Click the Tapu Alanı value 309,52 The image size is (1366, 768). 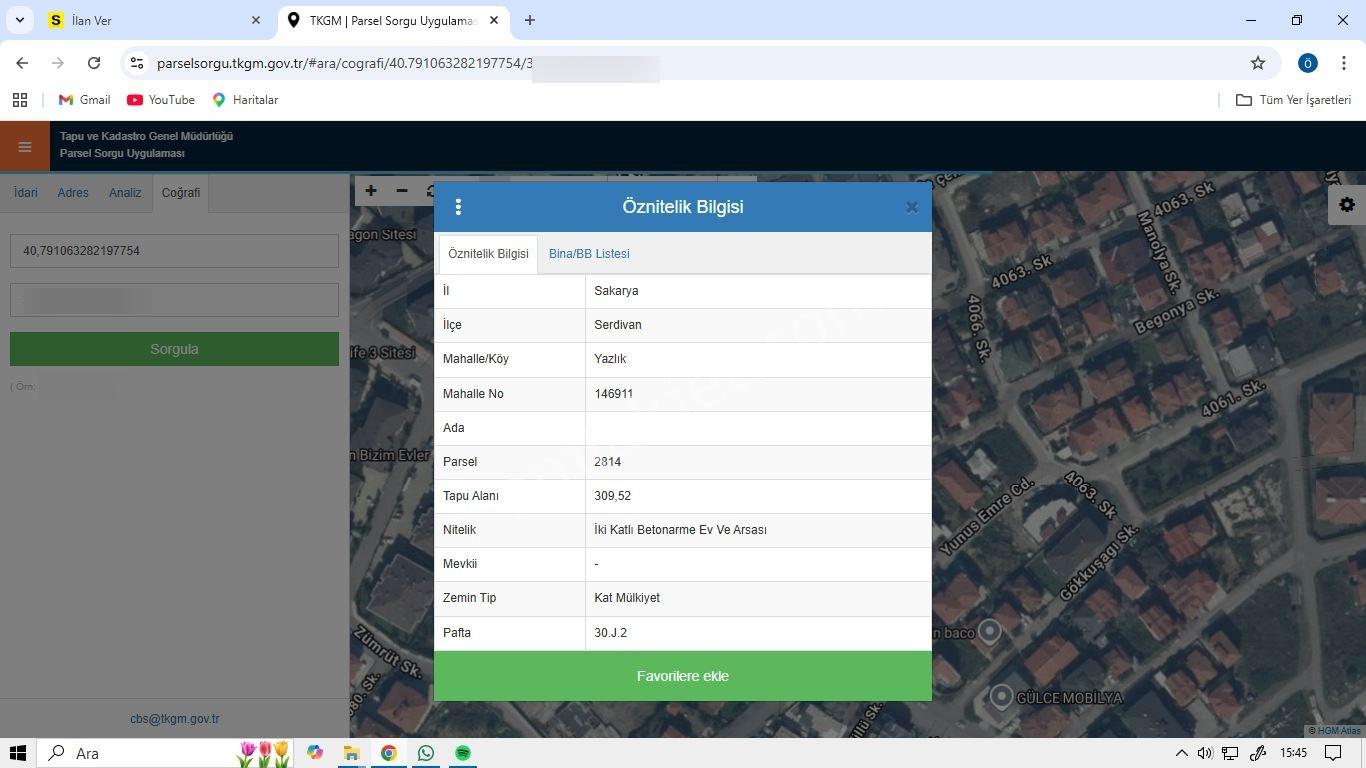click(x=613, y=496)
